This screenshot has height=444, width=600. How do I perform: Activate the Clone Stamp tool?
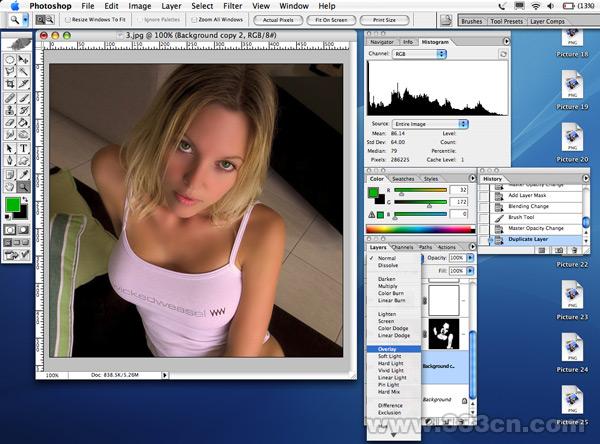click(x=10, y=111)
